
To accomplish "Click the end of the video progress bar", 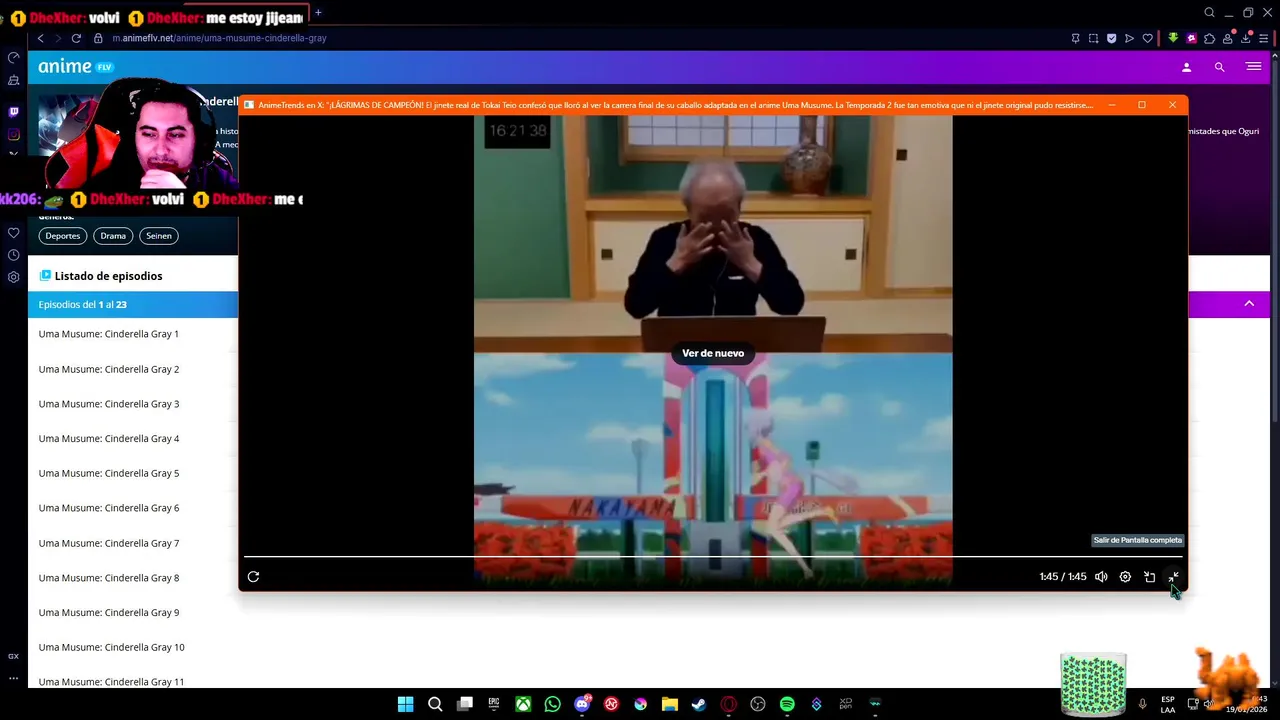I will (1181, 556).
